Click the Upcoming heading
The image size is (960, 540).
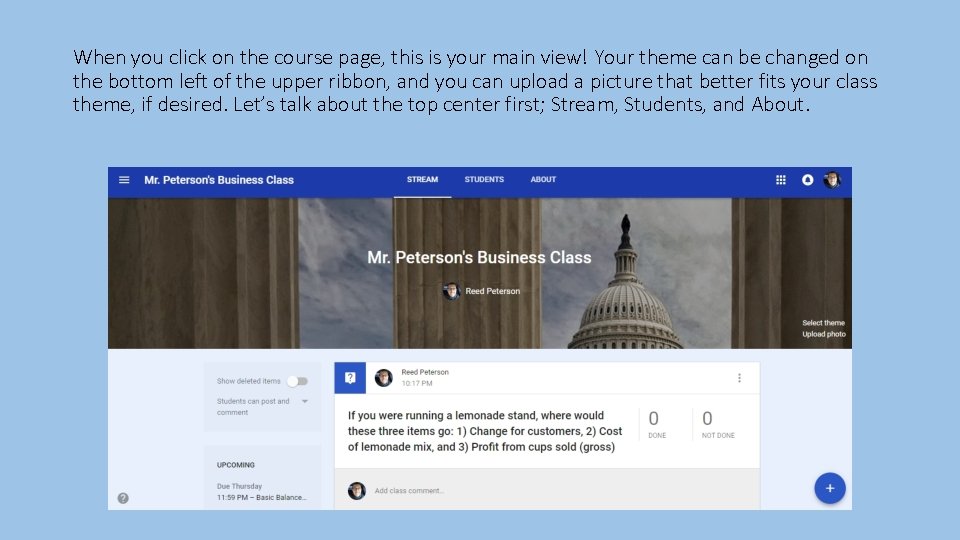point(236,465)
